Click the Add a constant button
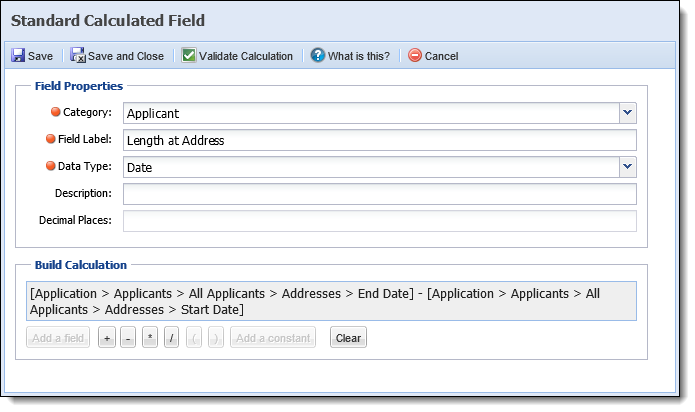This screenshot has width=695, height=412. 273,338
